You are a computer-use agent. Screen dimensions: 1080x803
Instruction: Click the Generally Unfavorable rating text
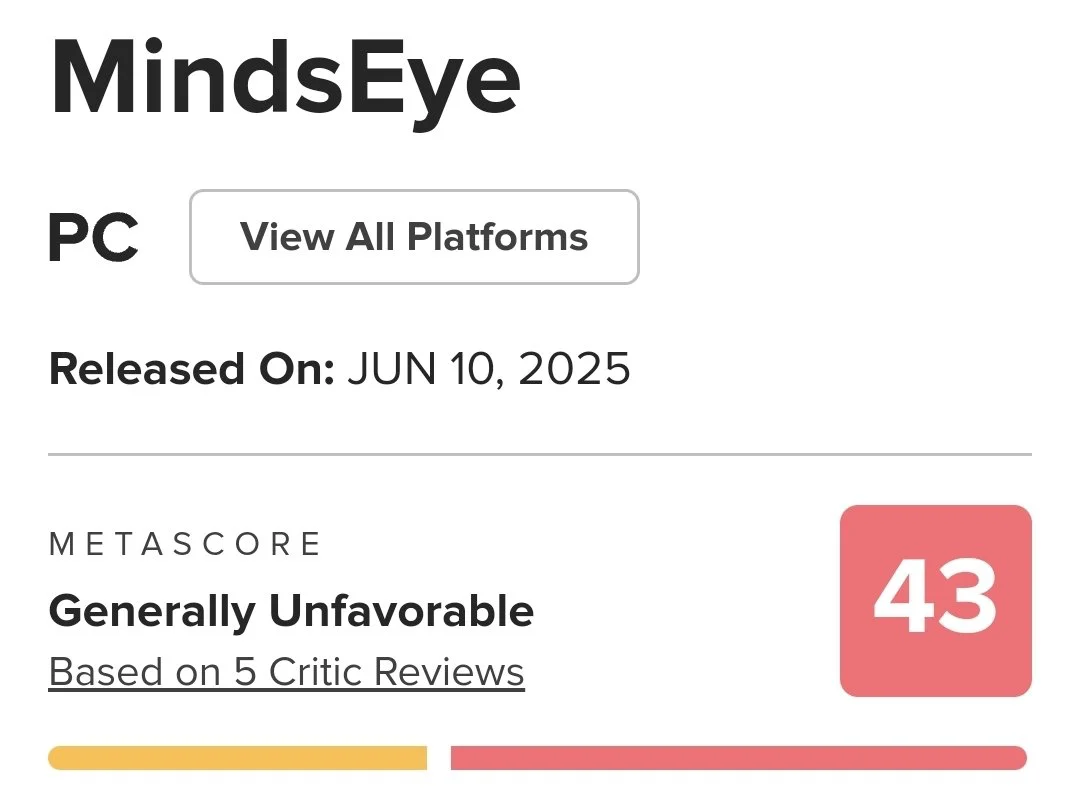click(x=291, y=610)
